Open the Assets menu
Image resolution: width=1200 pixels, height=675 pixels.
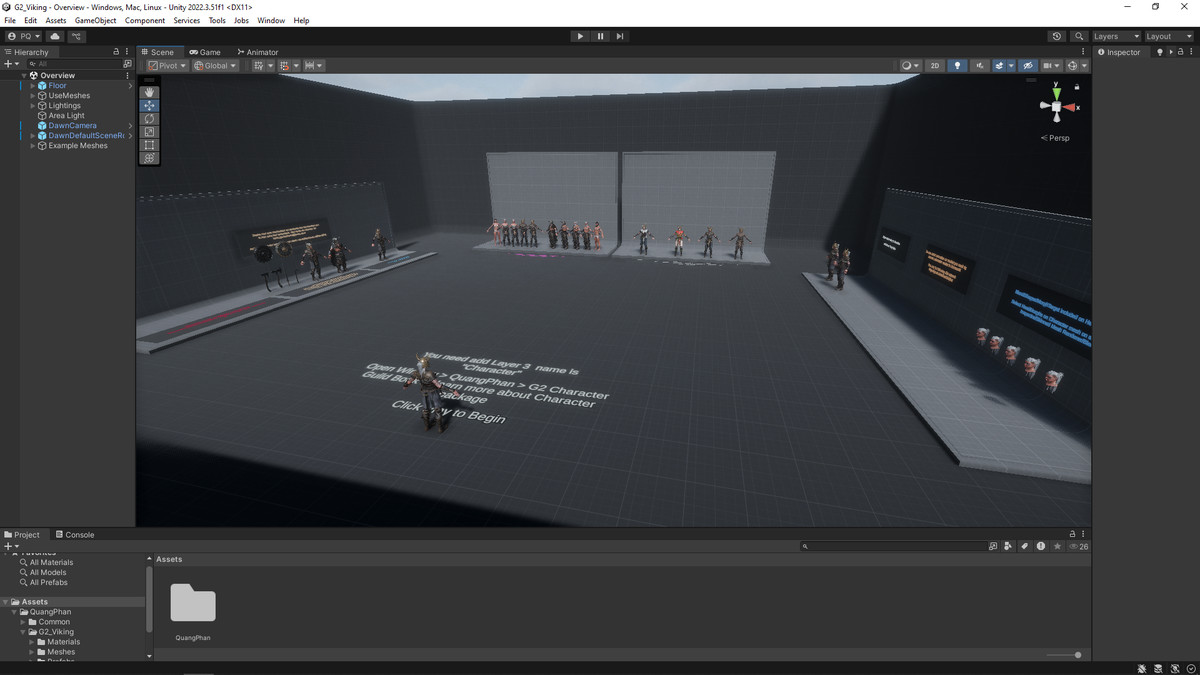pyautogui.click(x=56, y=20)
